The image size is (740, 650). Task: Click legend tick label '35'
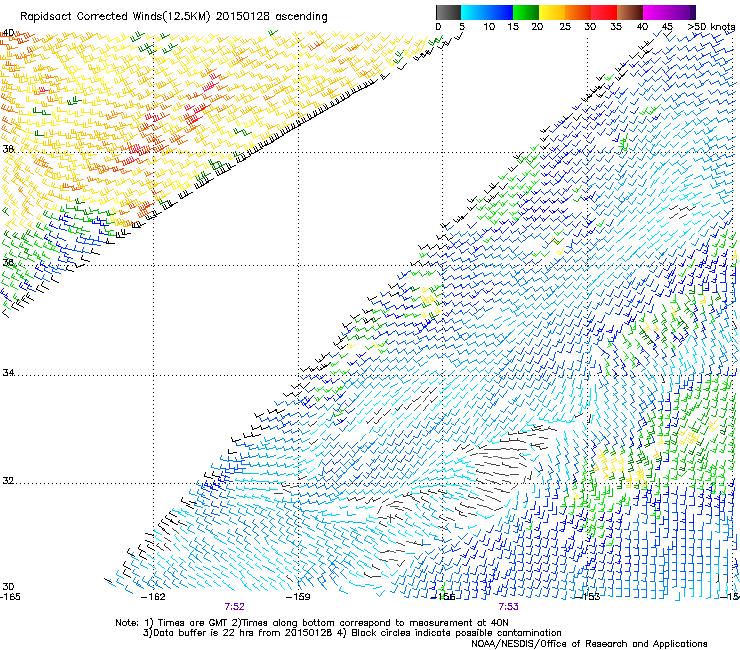616,27
